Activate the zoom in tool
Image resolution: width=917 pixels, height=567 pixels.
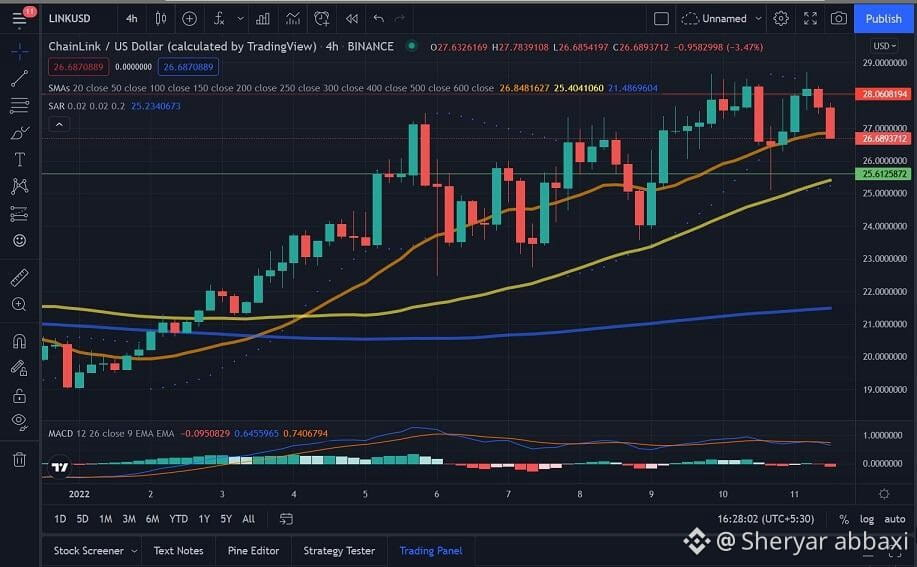pos(19,305)
